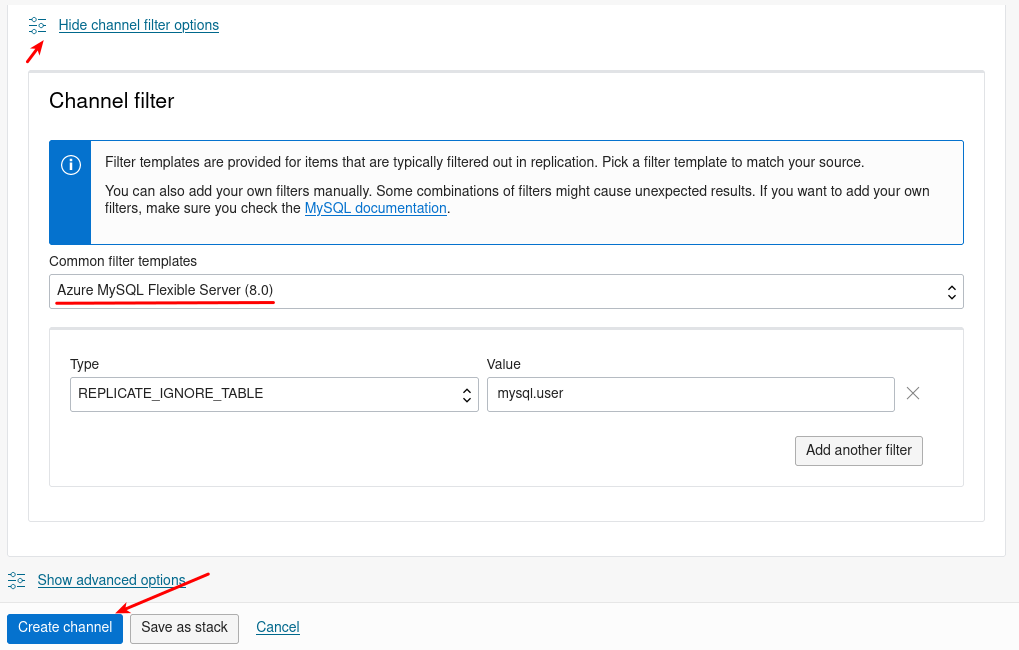Collapse panel via Hide channel filter options link
This screenshot has height=650, width=1019.
[x=138, y=25]
